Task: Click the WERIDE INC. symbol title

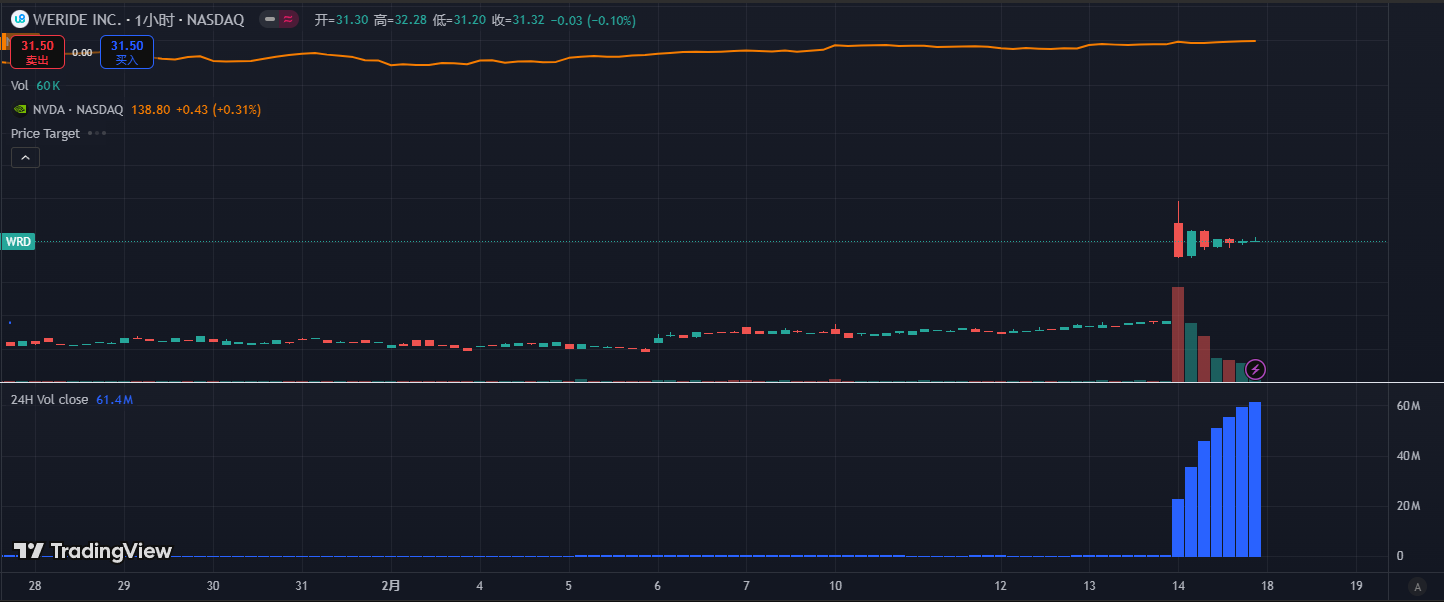Action: 79,20
